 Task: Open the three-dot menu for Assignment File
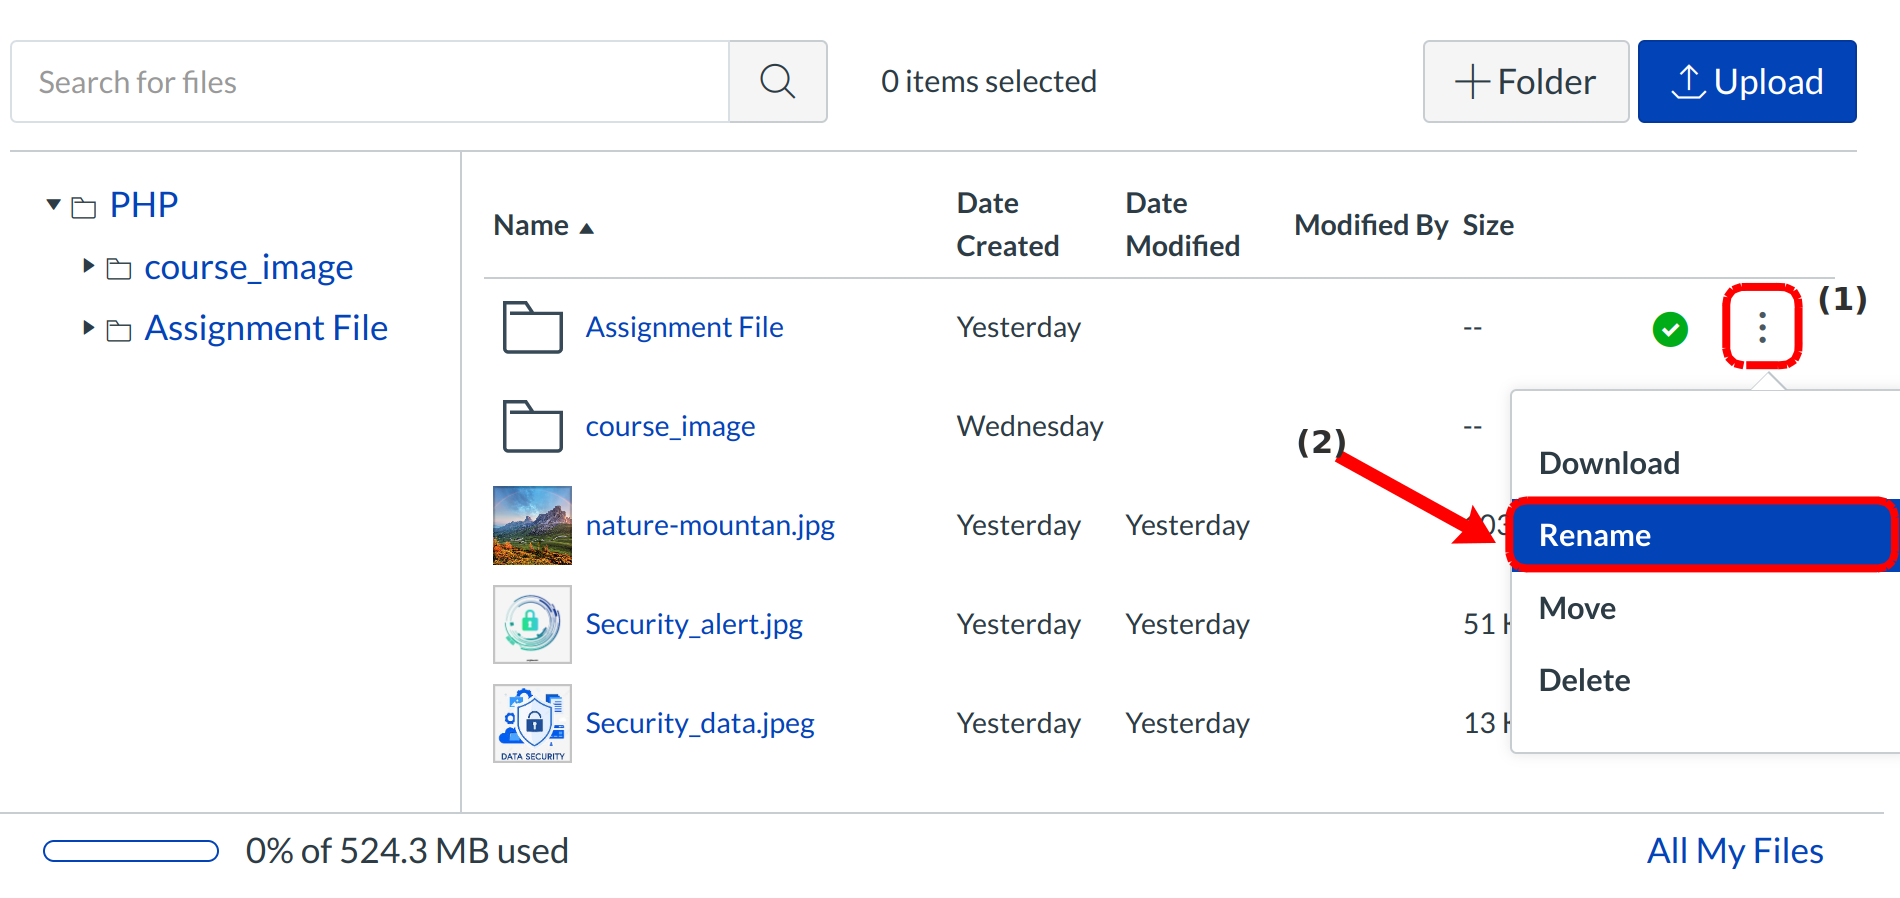[x=1761, y=327]
